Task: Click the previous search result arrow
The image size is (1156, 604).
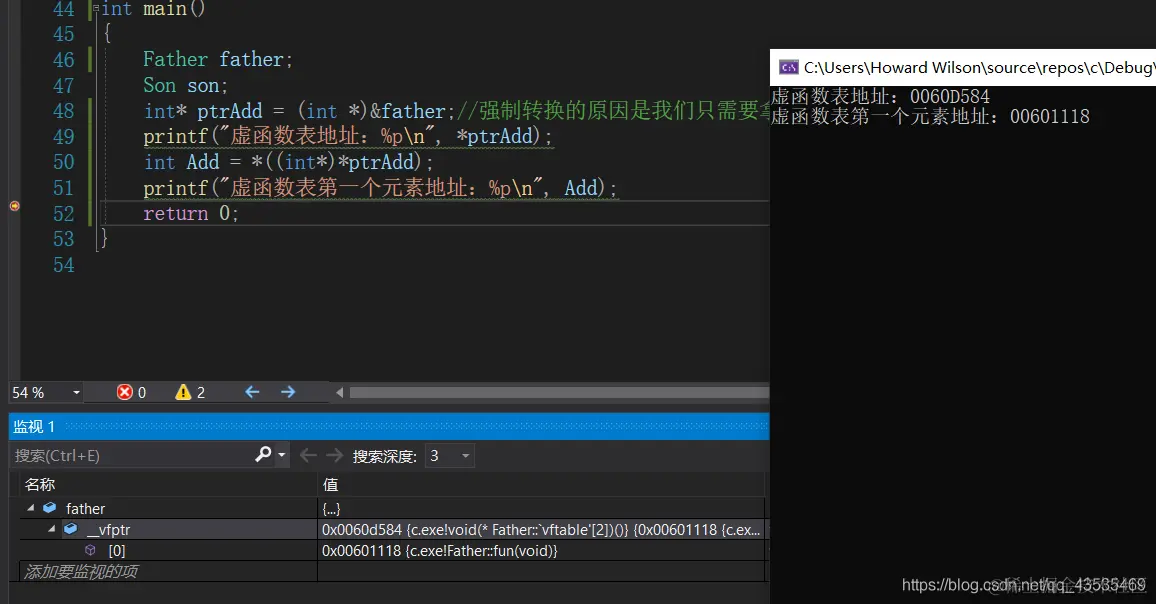Action: (308, 456)
